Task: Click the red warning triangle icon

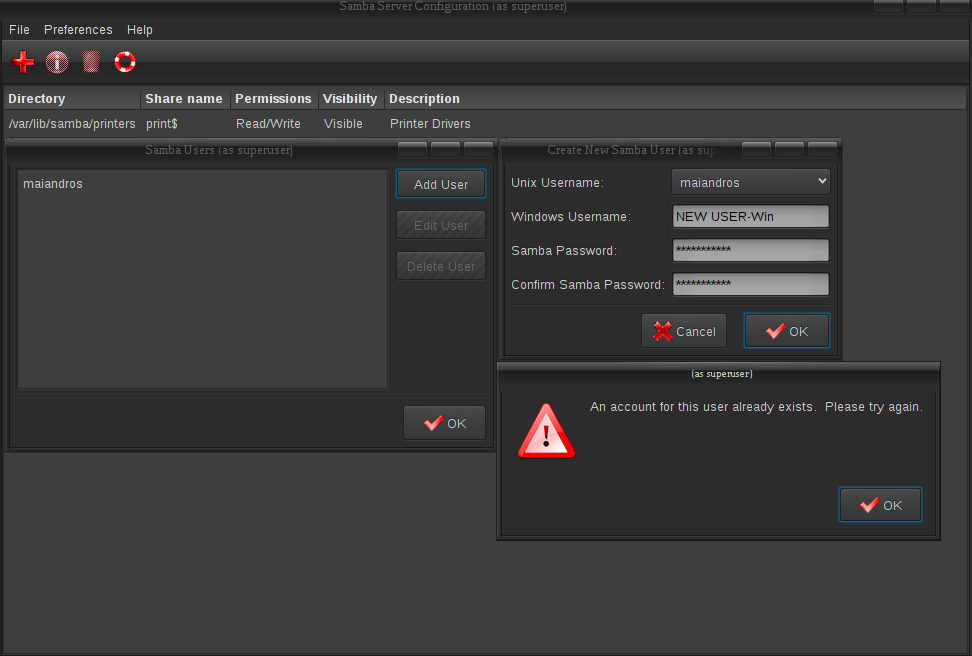Action: point(546,432)
